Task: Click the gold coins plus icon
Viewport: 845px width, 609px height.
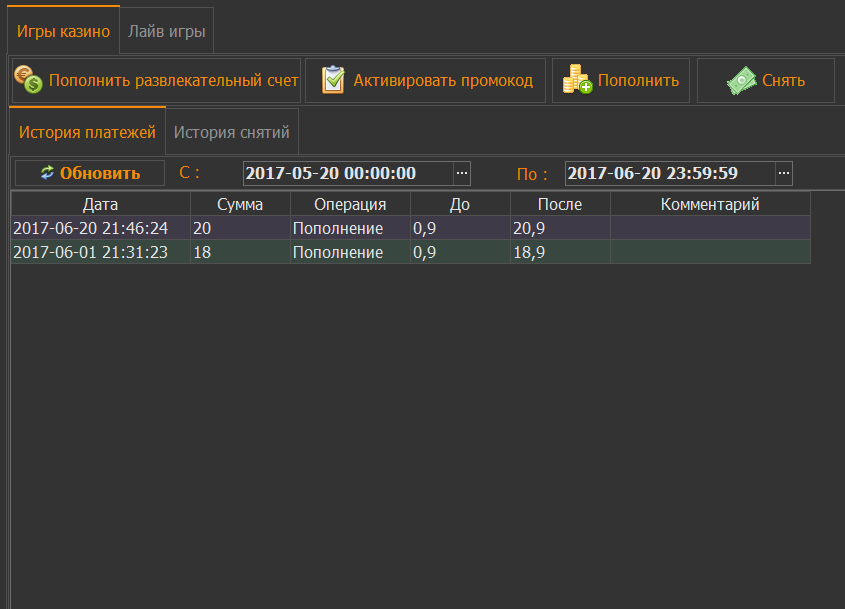Action: [x=577, y=79]
